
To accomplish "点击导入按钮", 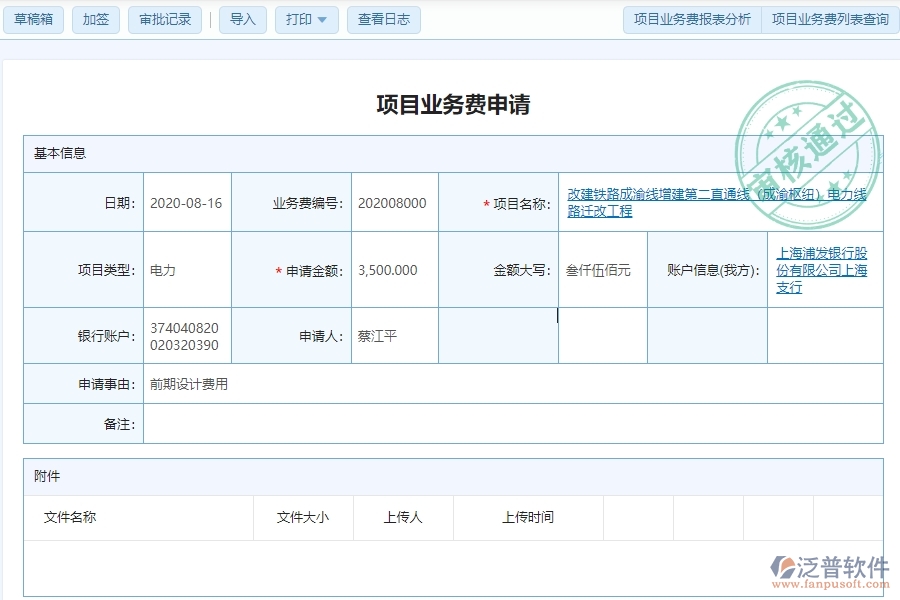I will [x=242, y=19].
